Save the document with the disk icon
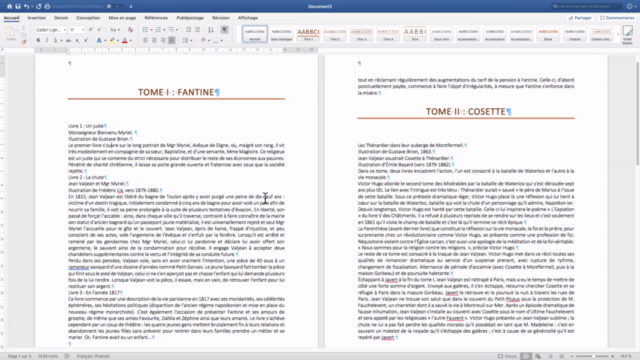The height and width of the screenshot is (360, 640). coord(18,6)
